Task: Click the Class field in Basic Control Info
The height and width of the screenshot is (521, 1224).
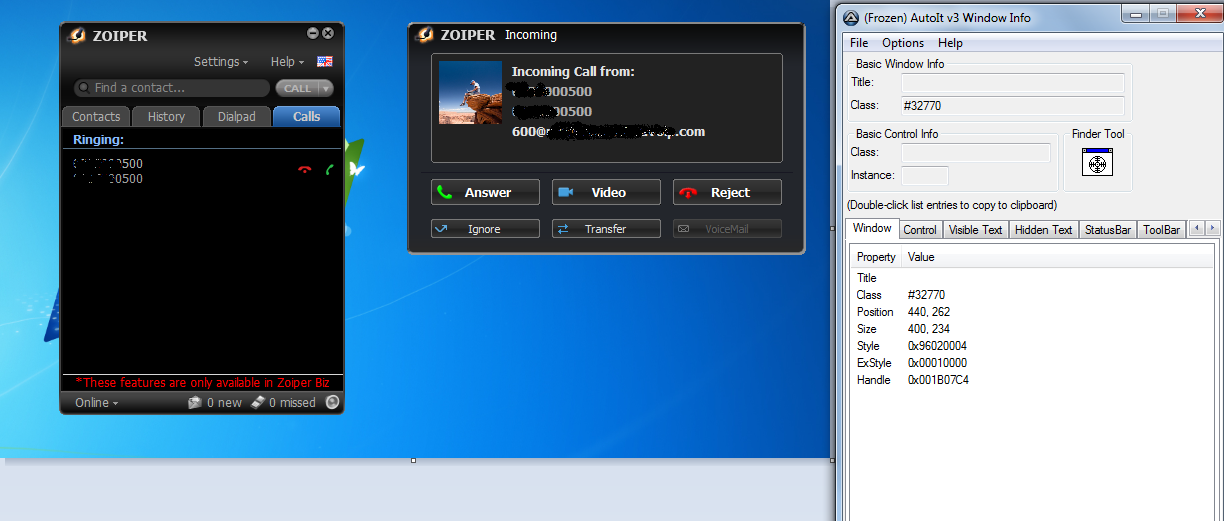Action: click(x=976, y=152)
